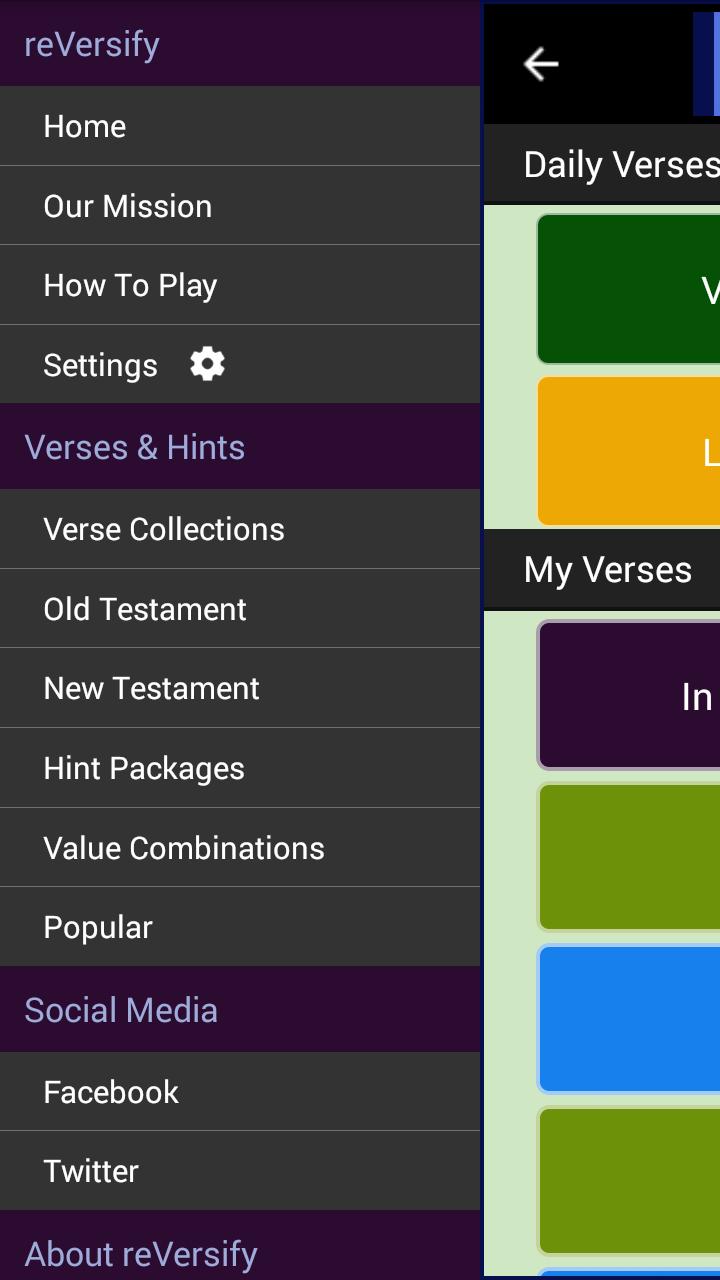The height and width of the screenshot is (1280, 720).
Task: Tap the back arrow icon
Action: [541, 64]
